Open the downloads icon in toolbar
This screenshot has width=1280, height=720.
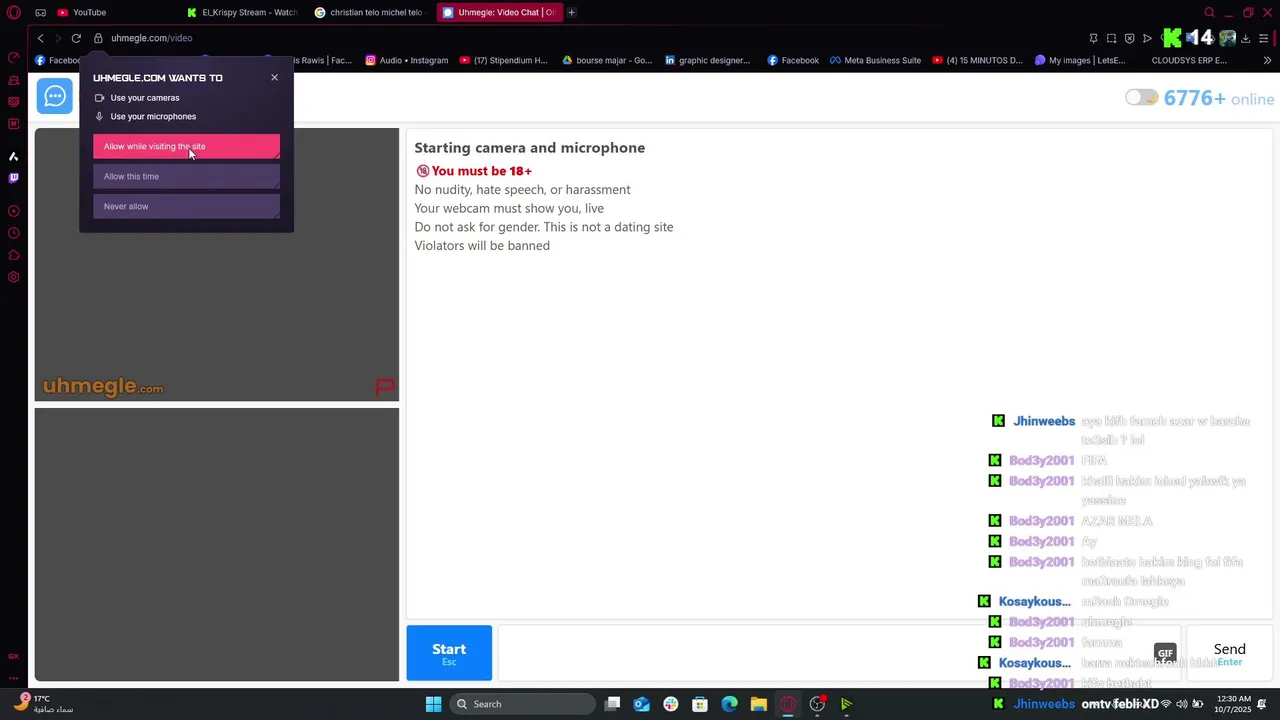(x=1245, y=38)
